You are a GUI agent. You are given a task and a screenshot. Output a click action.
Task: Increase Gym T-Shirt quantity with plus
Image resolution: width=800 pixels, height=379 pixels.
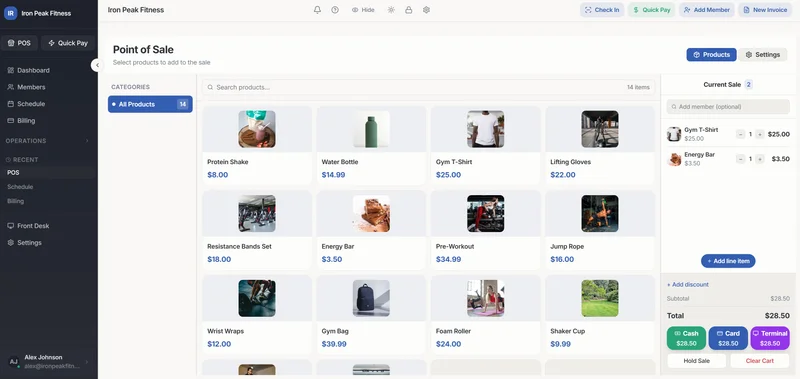pos(760,134)
